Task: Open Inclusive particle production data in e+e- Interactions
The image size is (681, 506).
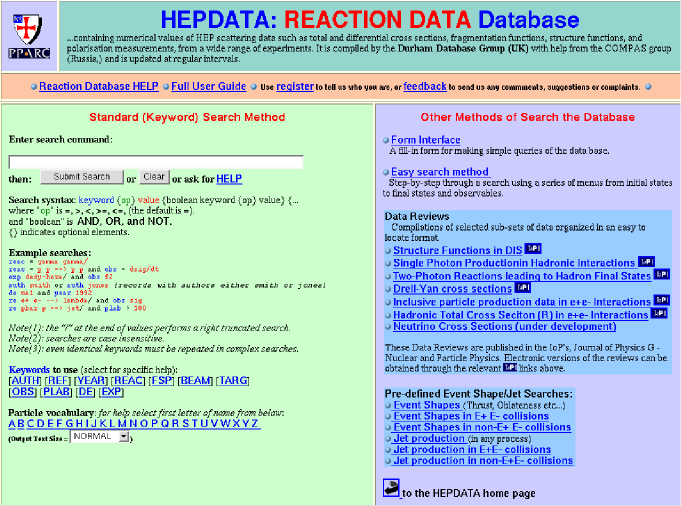Action: pos(522,302)
